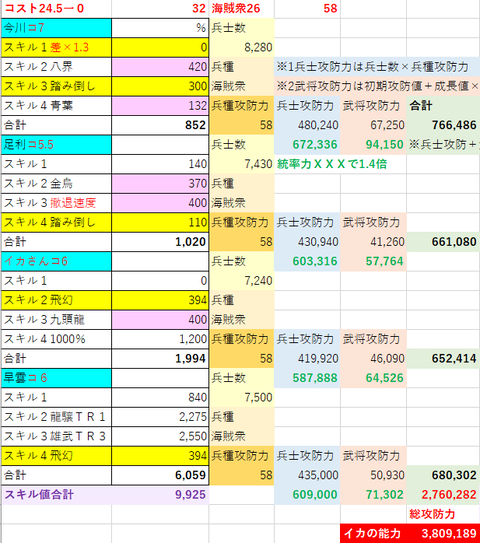Select the 合計 value 766,486 cell

[443, 125]
